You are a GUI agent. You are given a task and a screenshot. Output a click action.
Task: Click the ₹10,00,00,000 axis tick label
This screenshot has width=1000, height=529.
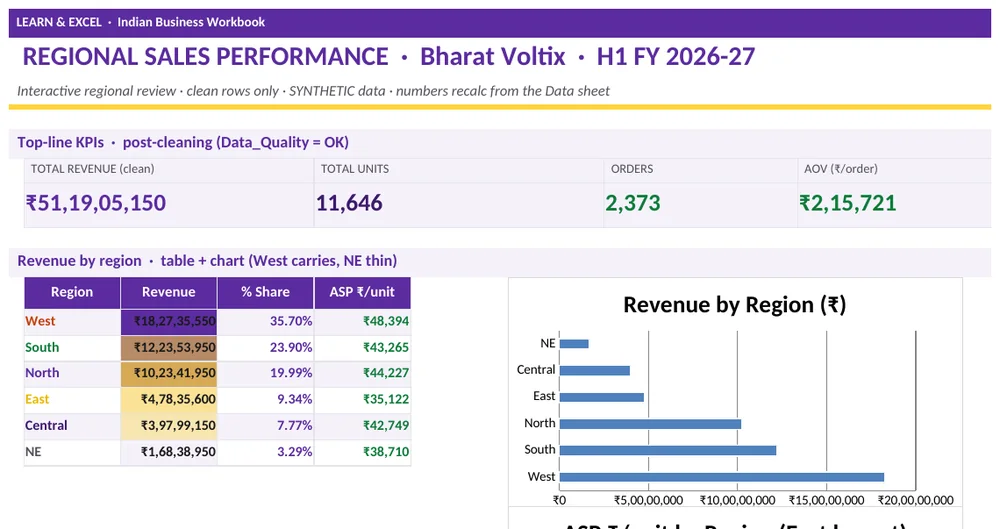click(738, 500)
